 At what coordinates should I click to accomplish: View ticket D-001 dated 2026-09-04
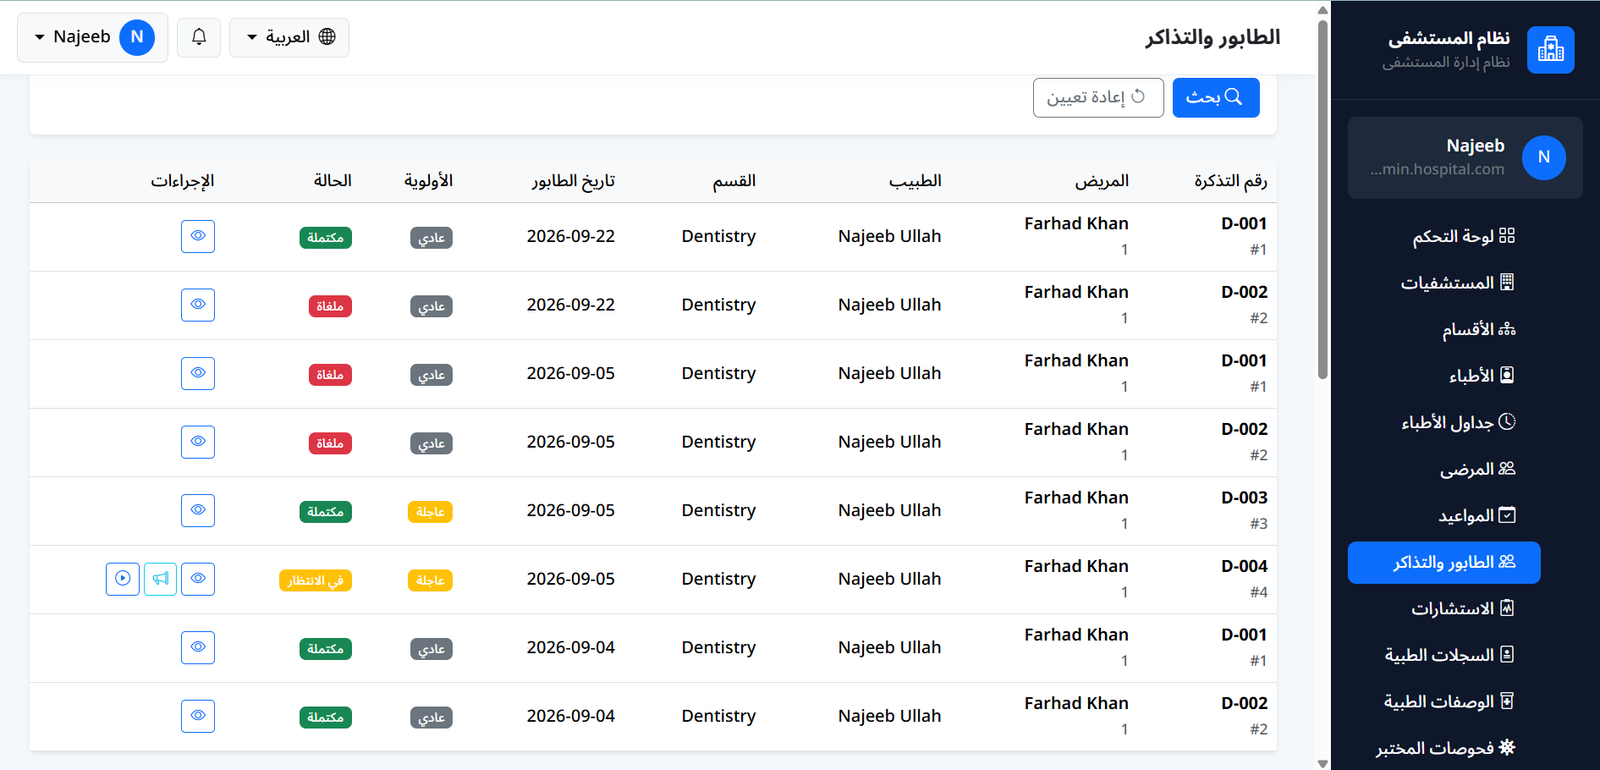coord(198,647)
